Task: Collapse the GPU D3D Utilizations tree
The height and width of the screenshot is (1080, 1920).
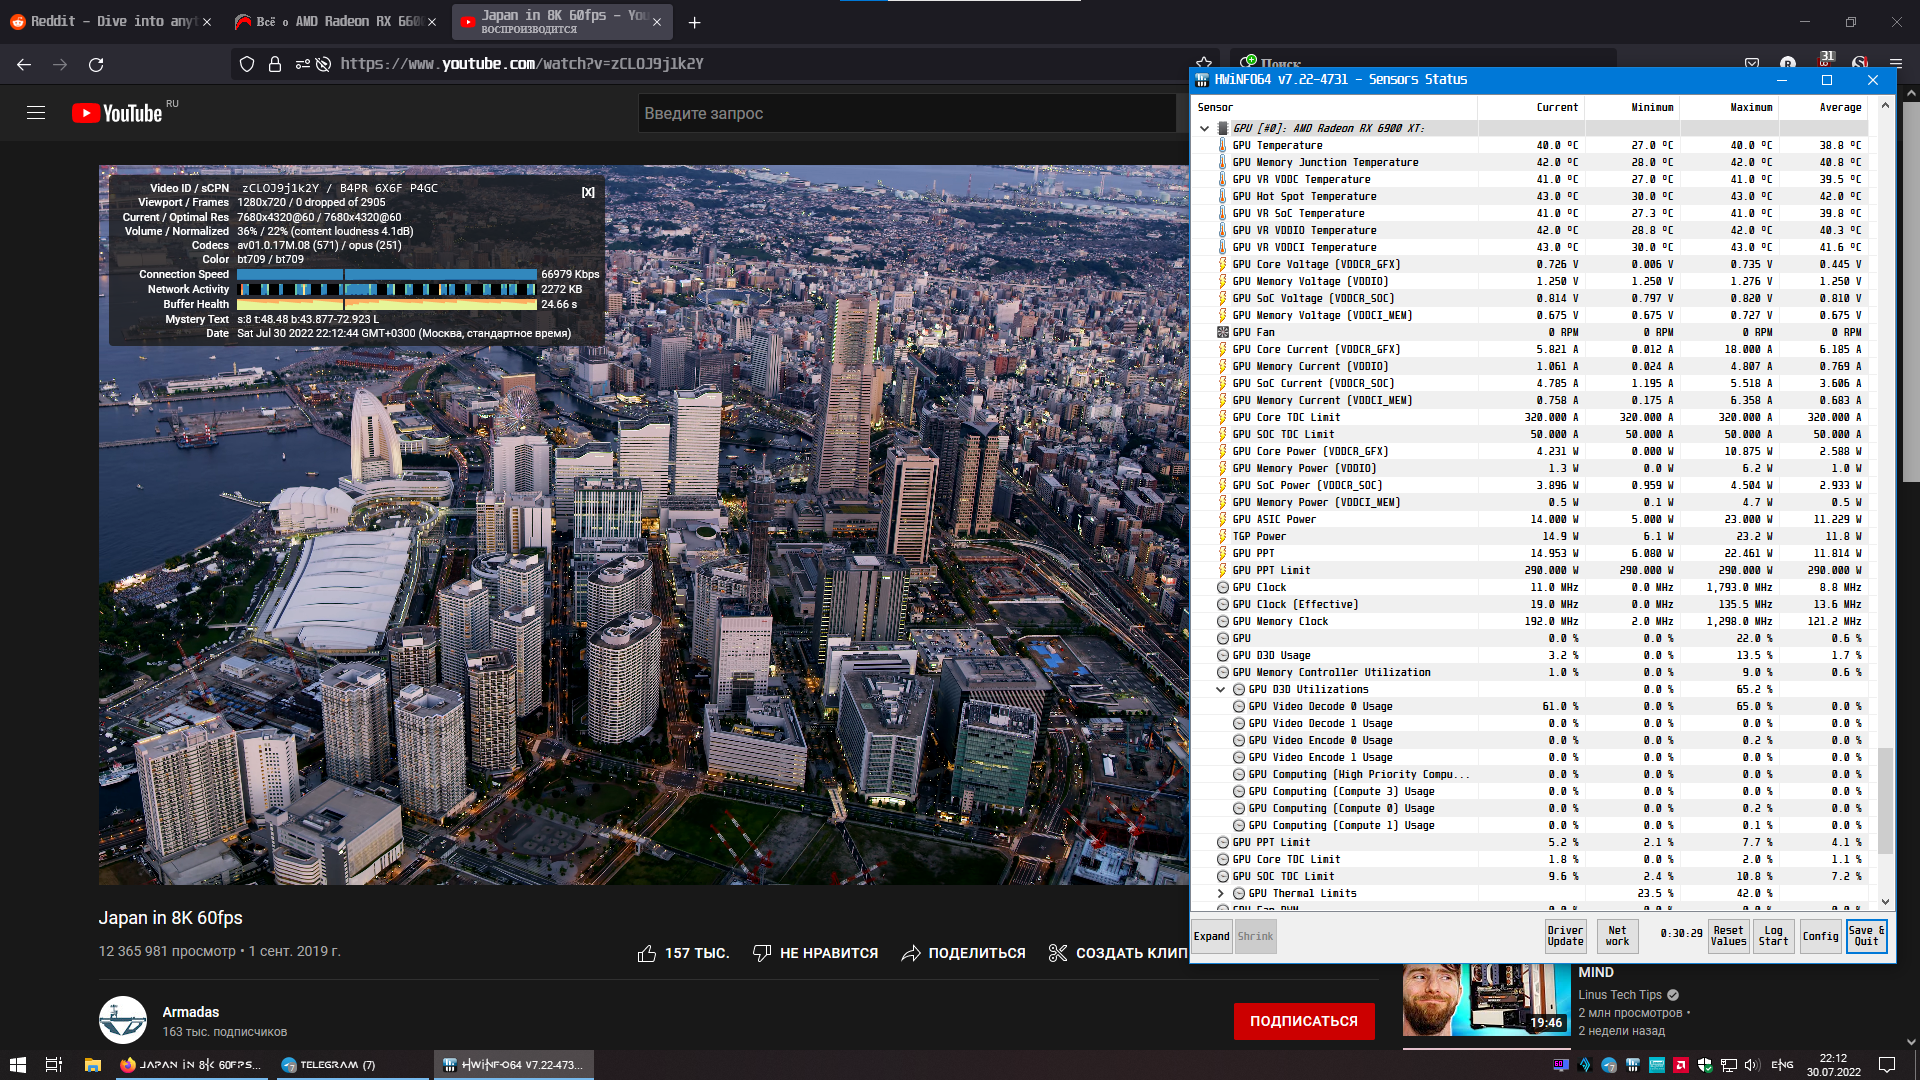Action: click(x=1220, y=689)
